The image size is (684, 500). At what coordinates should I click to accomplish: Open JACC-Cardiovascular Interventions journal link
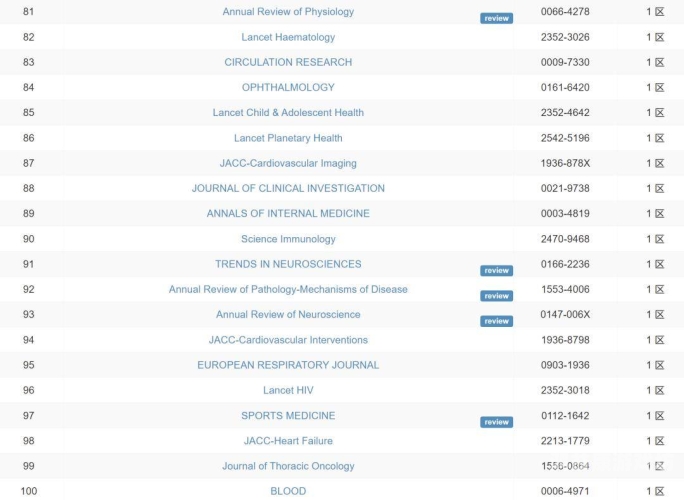coord(288,340)
